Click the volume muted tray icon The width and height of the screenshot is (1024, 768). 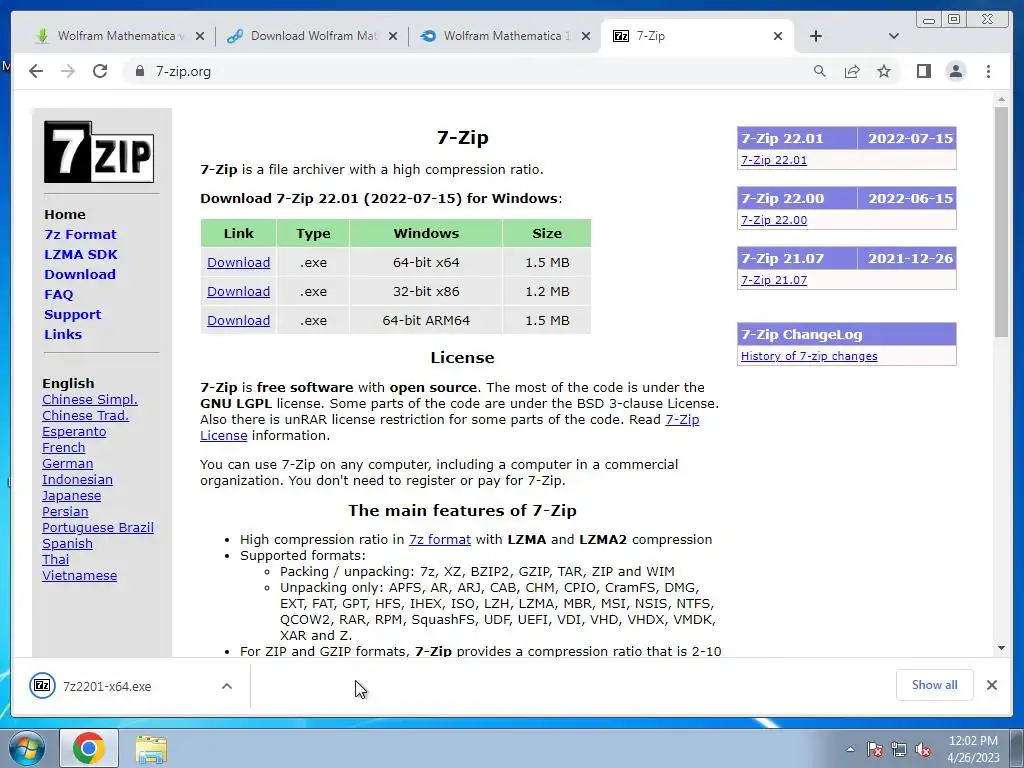(x=923, y=750)
